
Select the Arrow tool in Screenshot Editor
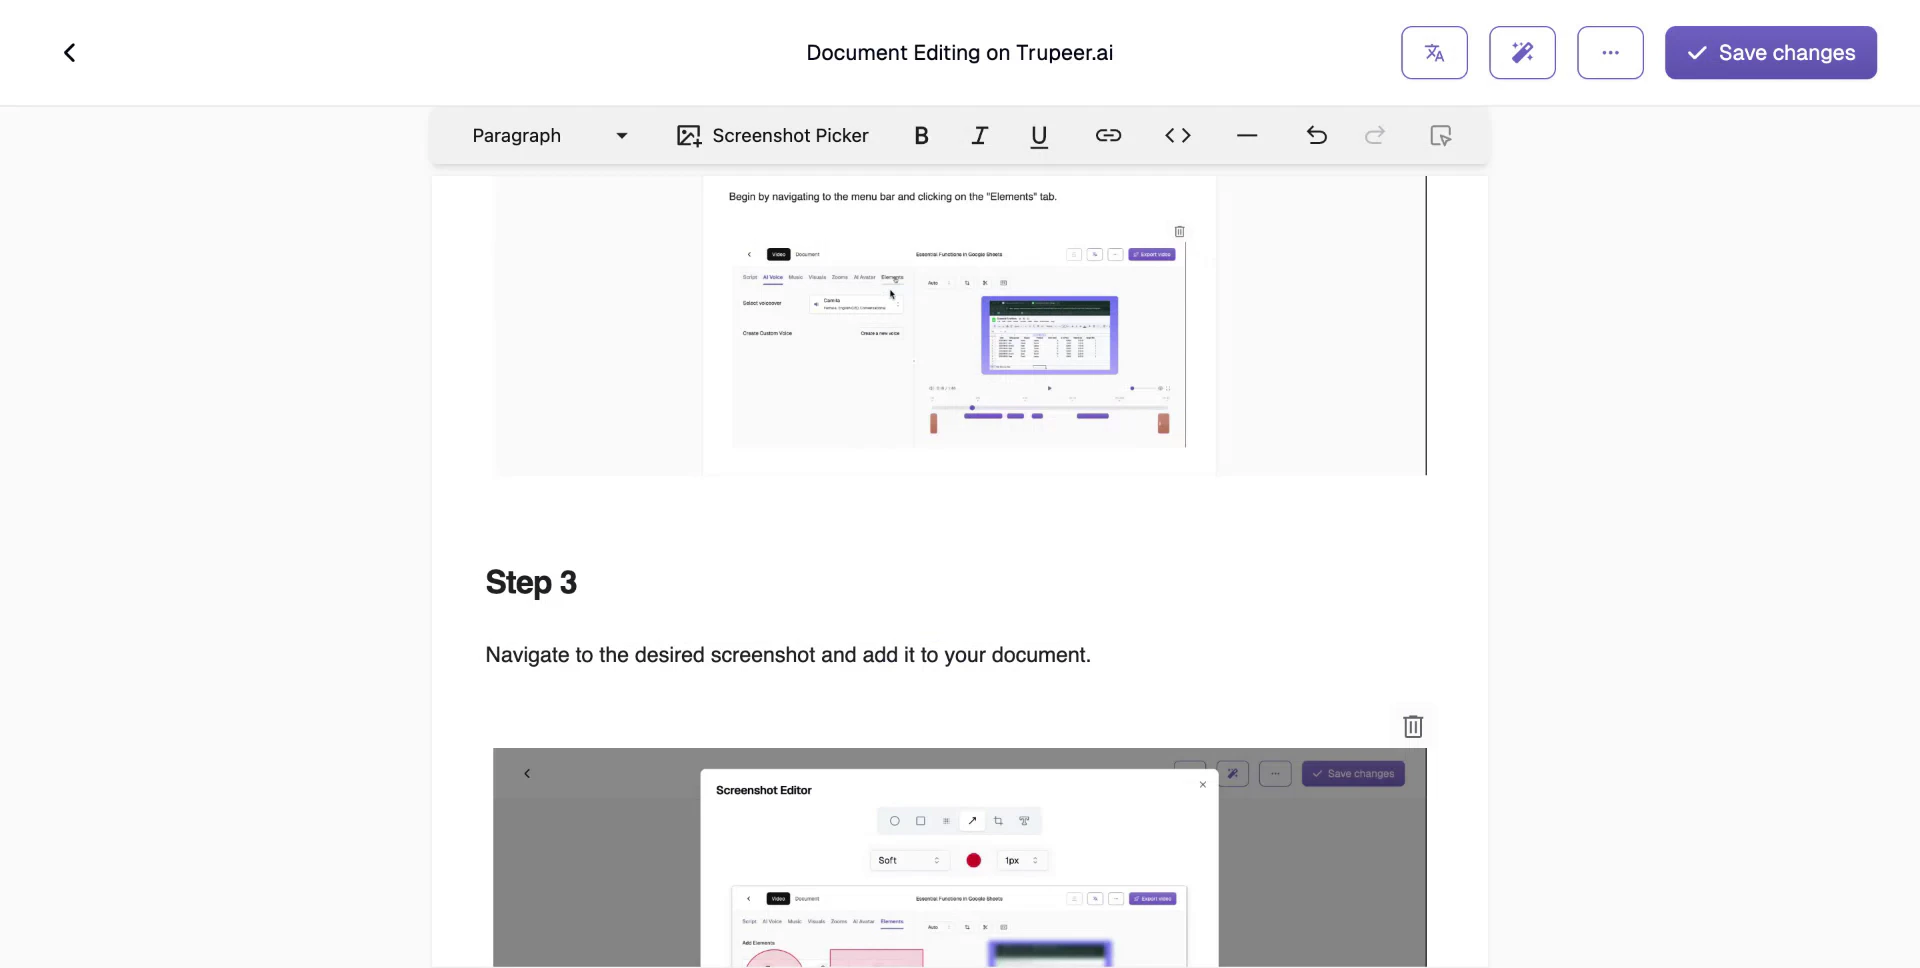pyautogui.click(x=973, y=820)
